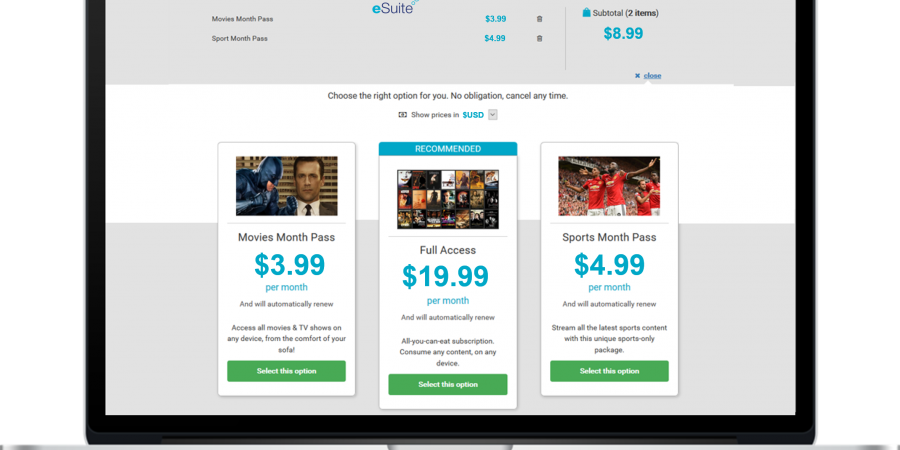Click the Full Access plan title

[448, 250]
